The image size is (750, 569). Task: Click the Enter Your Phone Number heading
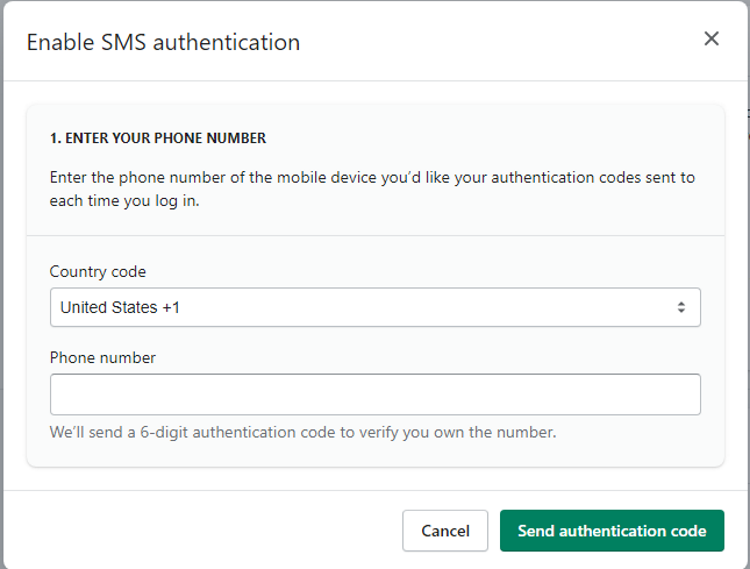coord(158,138)
